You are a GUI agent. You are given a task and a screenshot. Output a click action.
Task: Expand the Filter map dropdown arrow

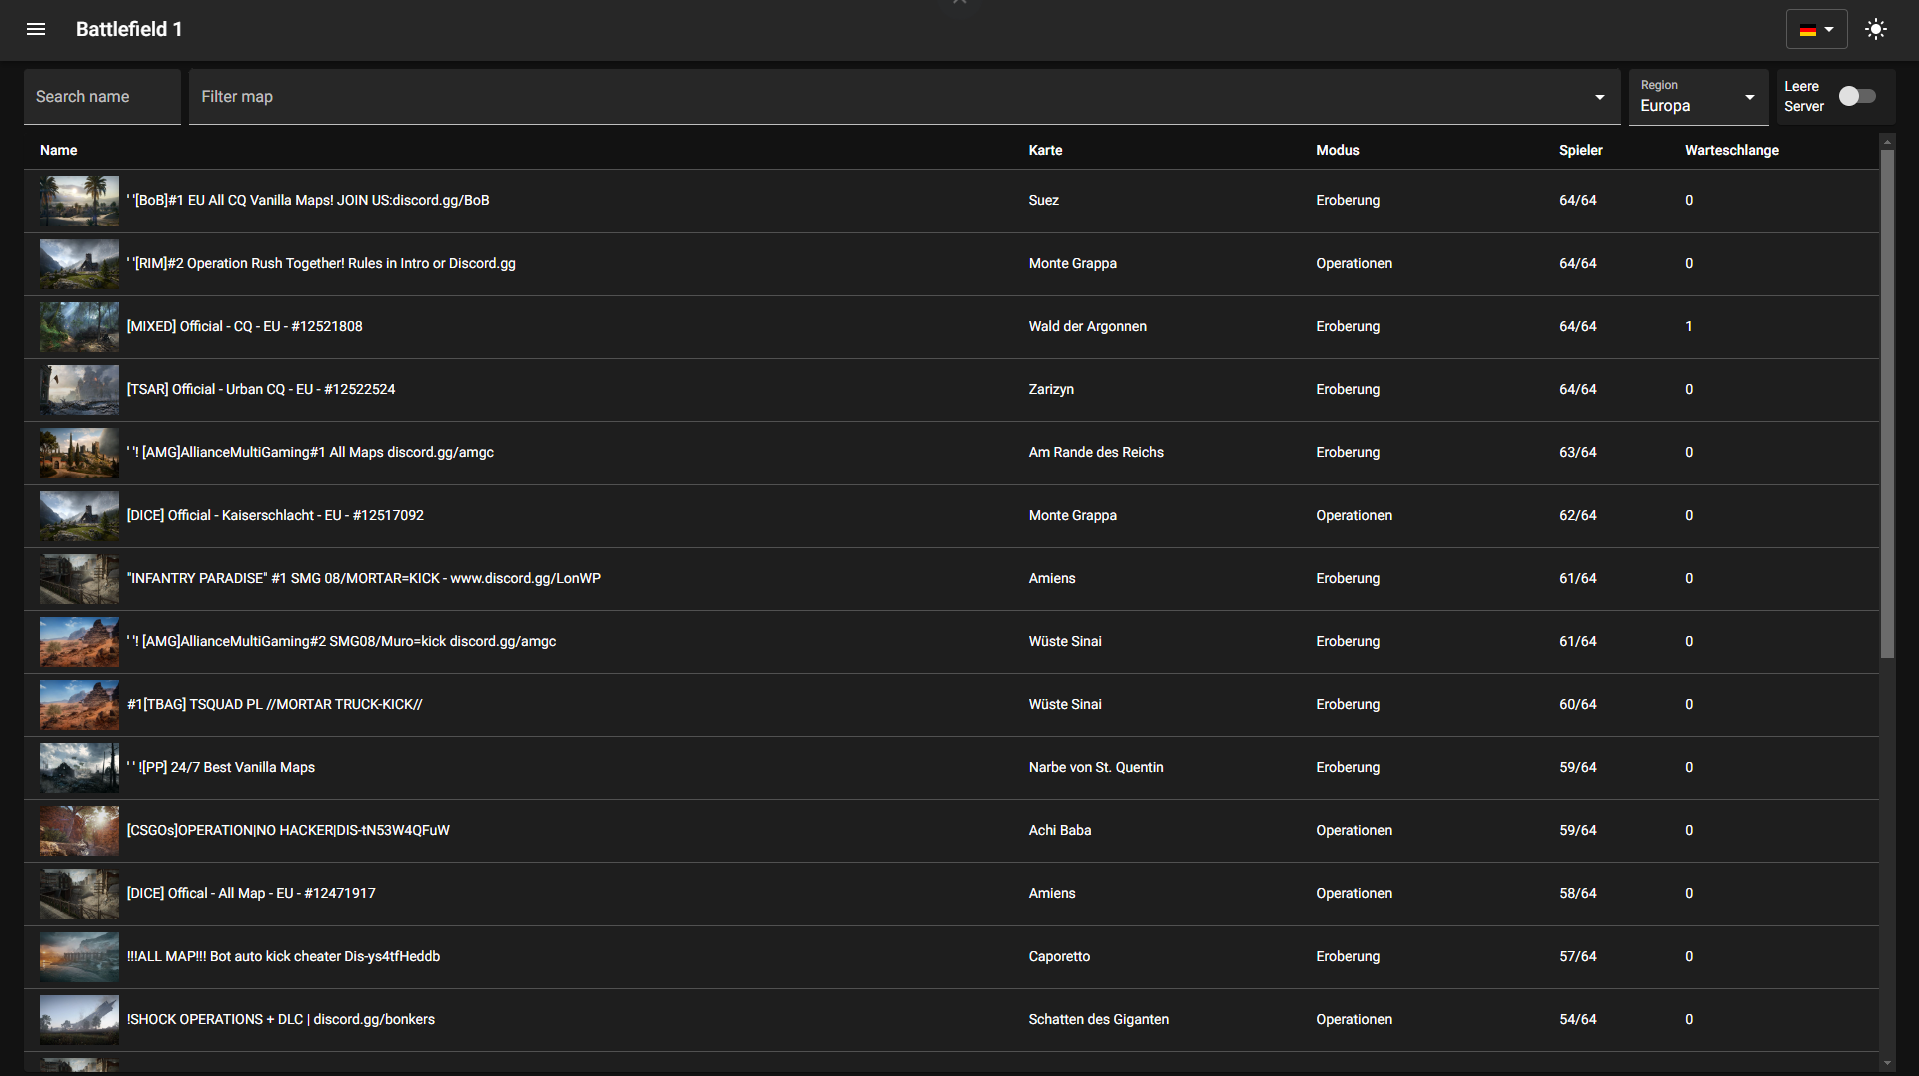(1599, 97)
